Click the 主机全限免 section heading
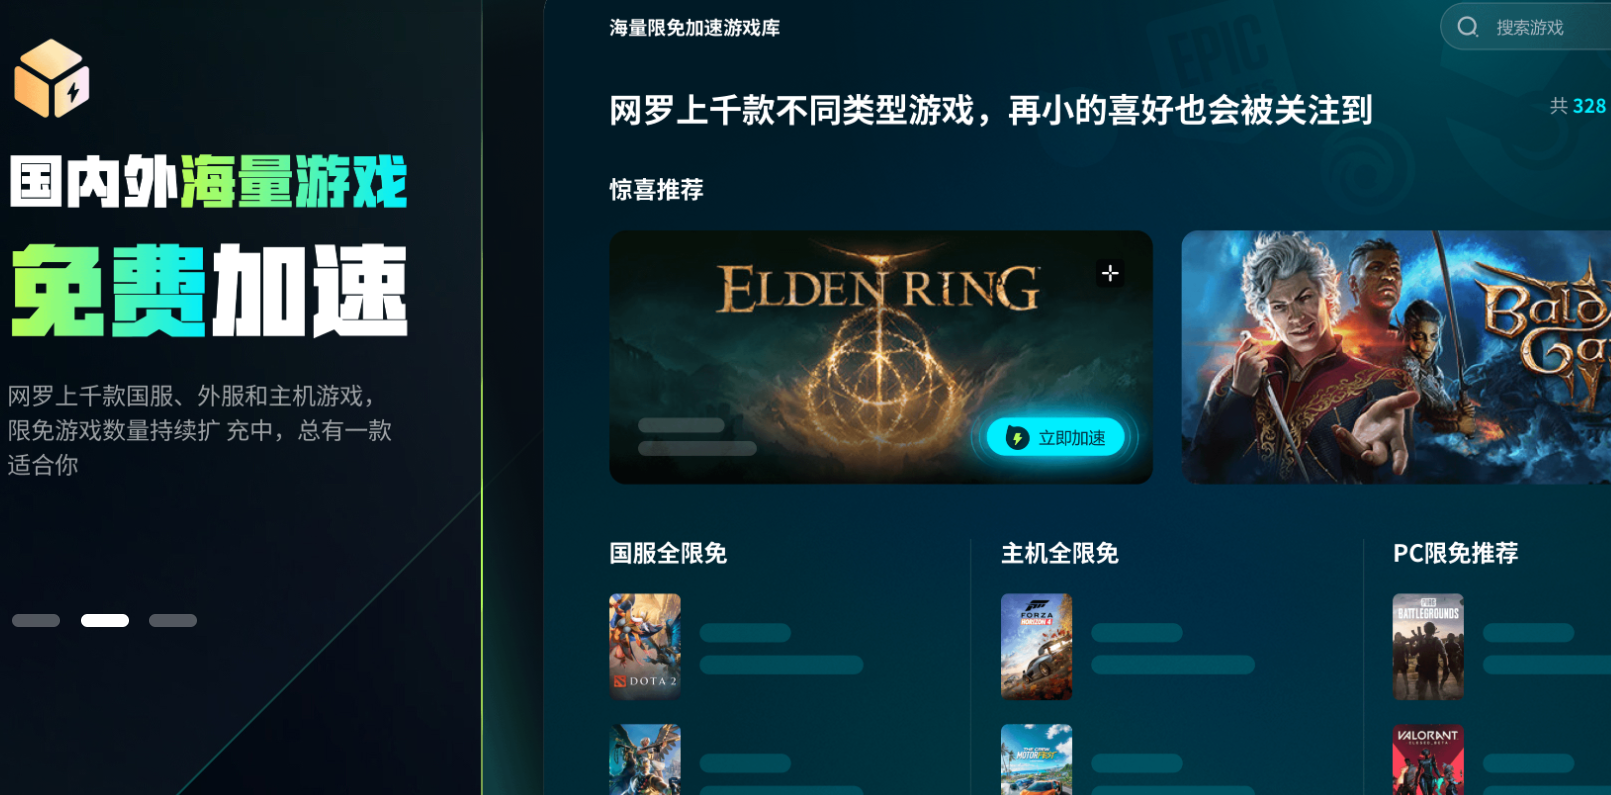This screenshot has width=1611, height=795. pos(1060,553)
